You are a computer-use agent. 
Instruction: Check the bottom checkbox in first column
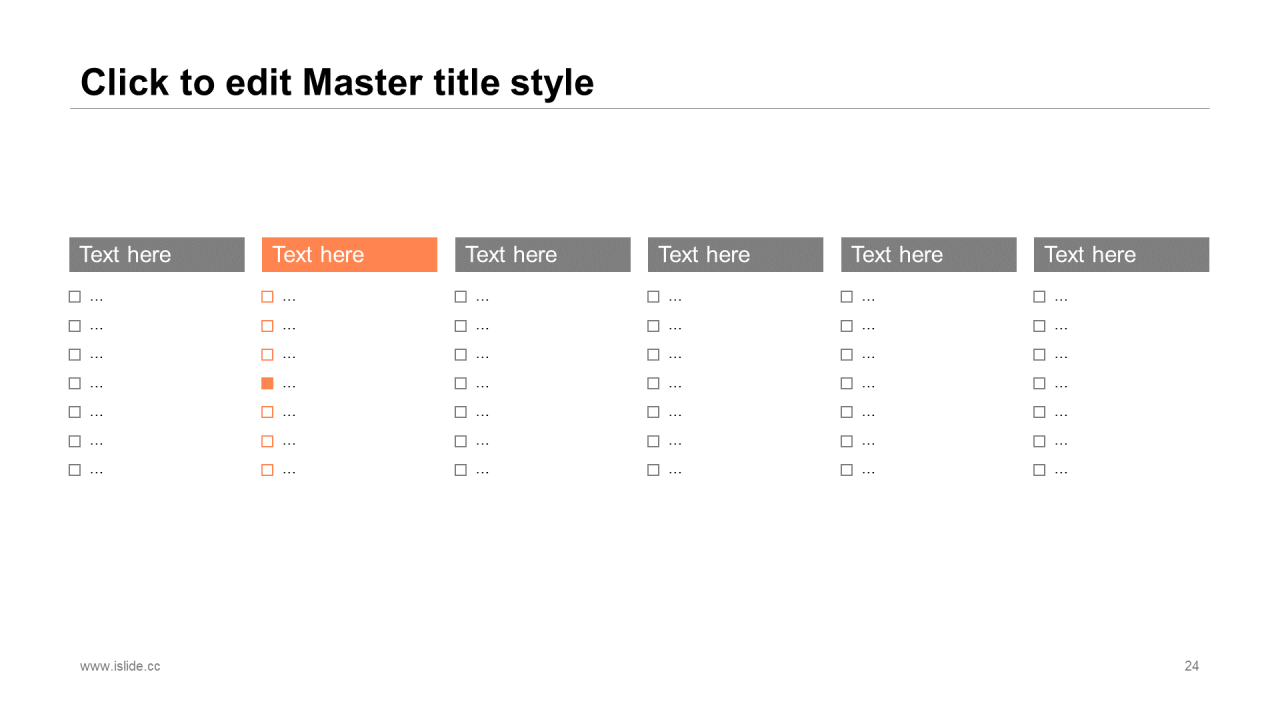[74, 470]
